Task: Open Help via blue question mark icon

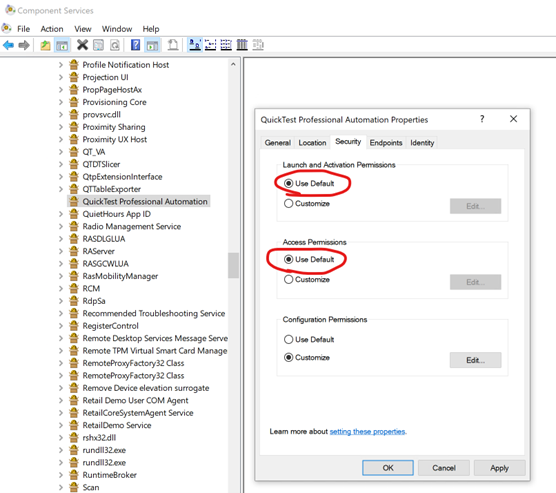Action: tap(135, 45)
